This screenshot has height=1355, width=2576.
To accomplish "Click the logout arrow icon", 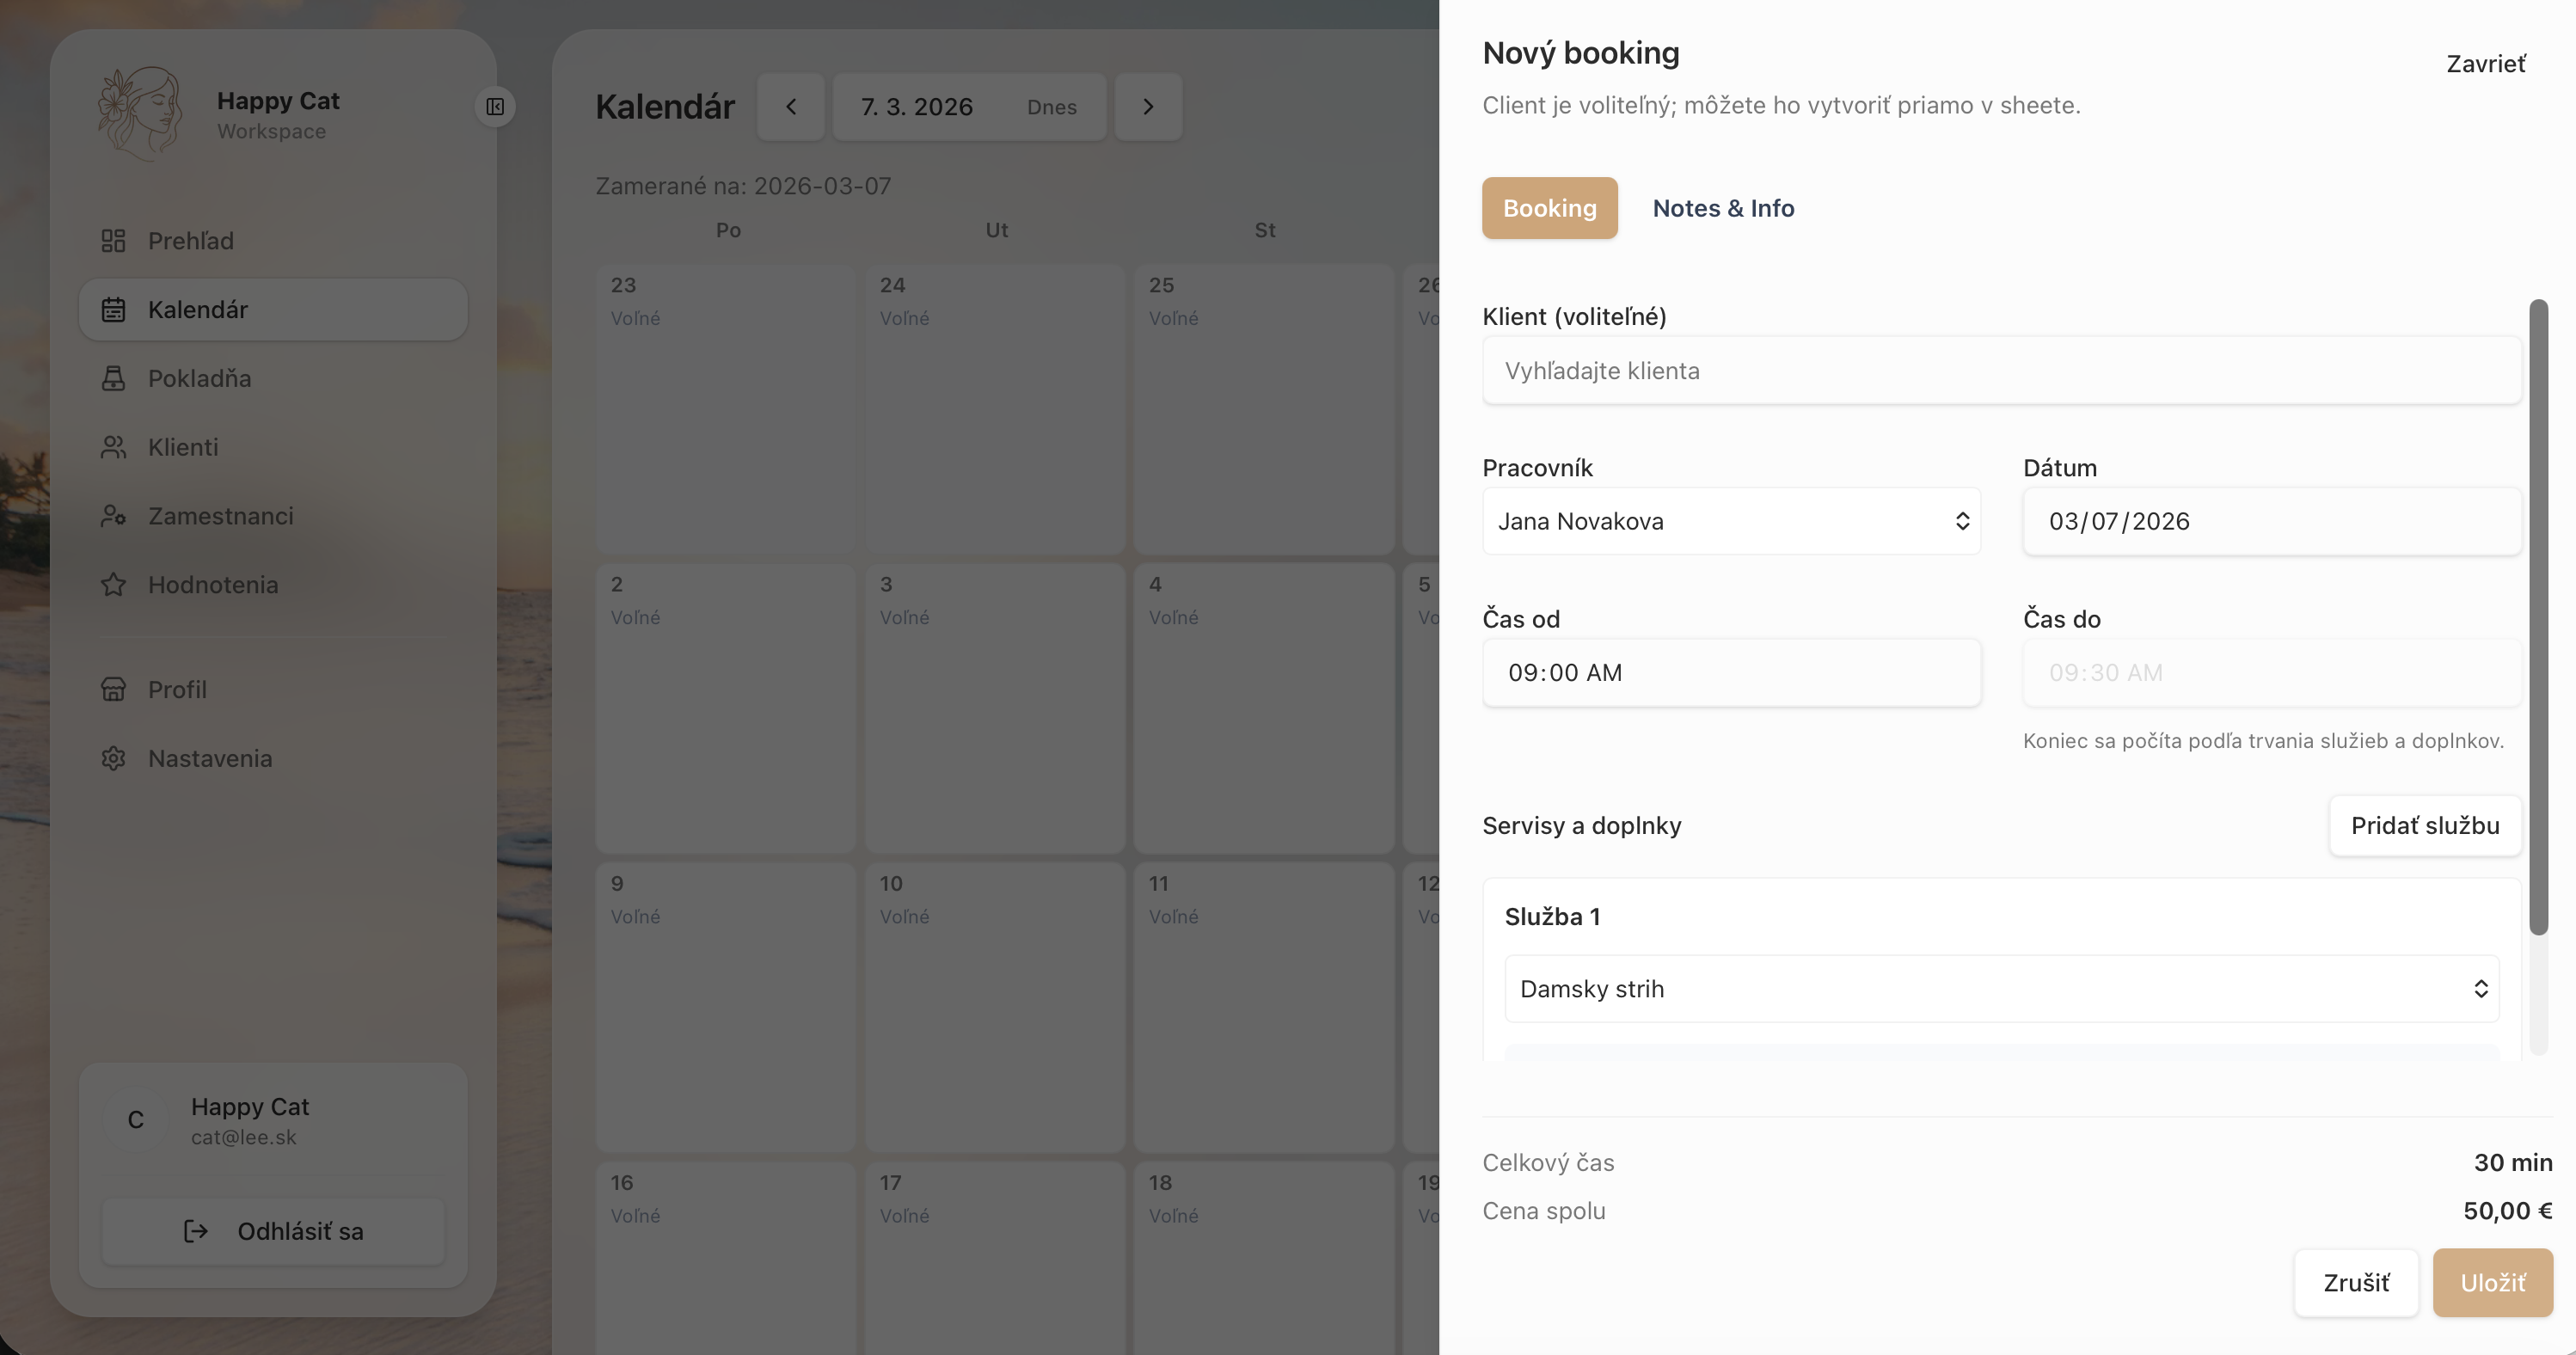I will pyautogui.click(x=196, y=1231).
